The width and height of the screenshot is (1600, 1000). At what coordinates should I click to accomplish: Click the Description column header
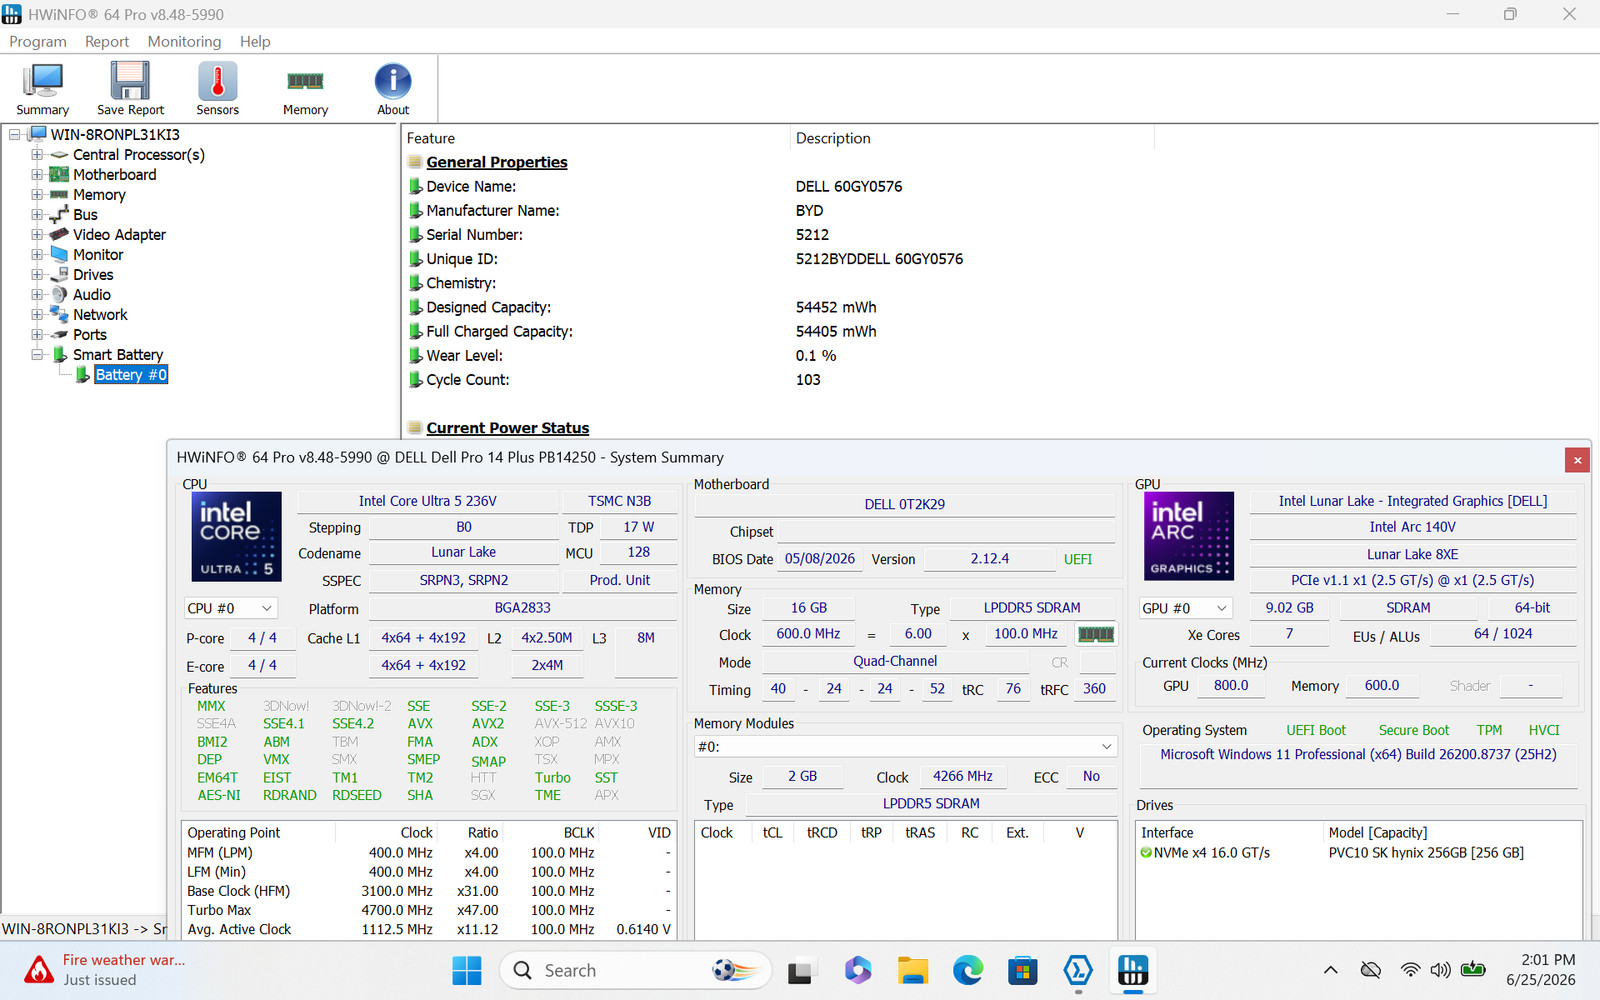point(972,138)
